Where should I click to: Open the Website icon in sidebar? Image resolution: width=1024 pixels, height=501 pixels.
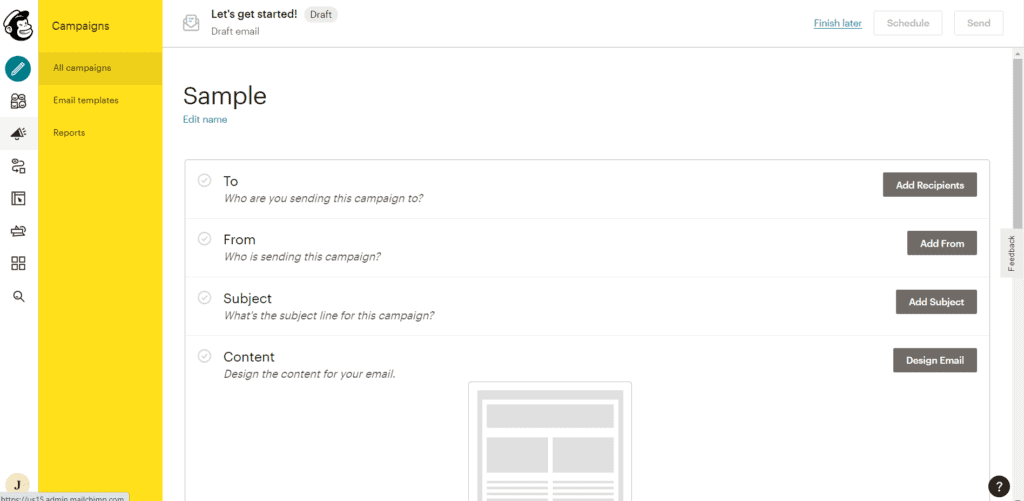(x=18, y=198)
